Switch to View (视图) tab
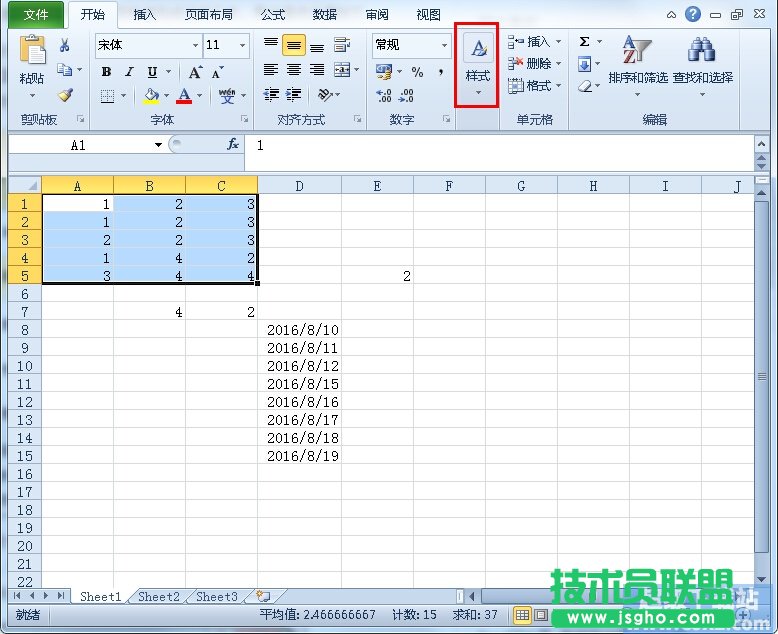778x634 pixels. pyautogui.click(x=429, y=15)
